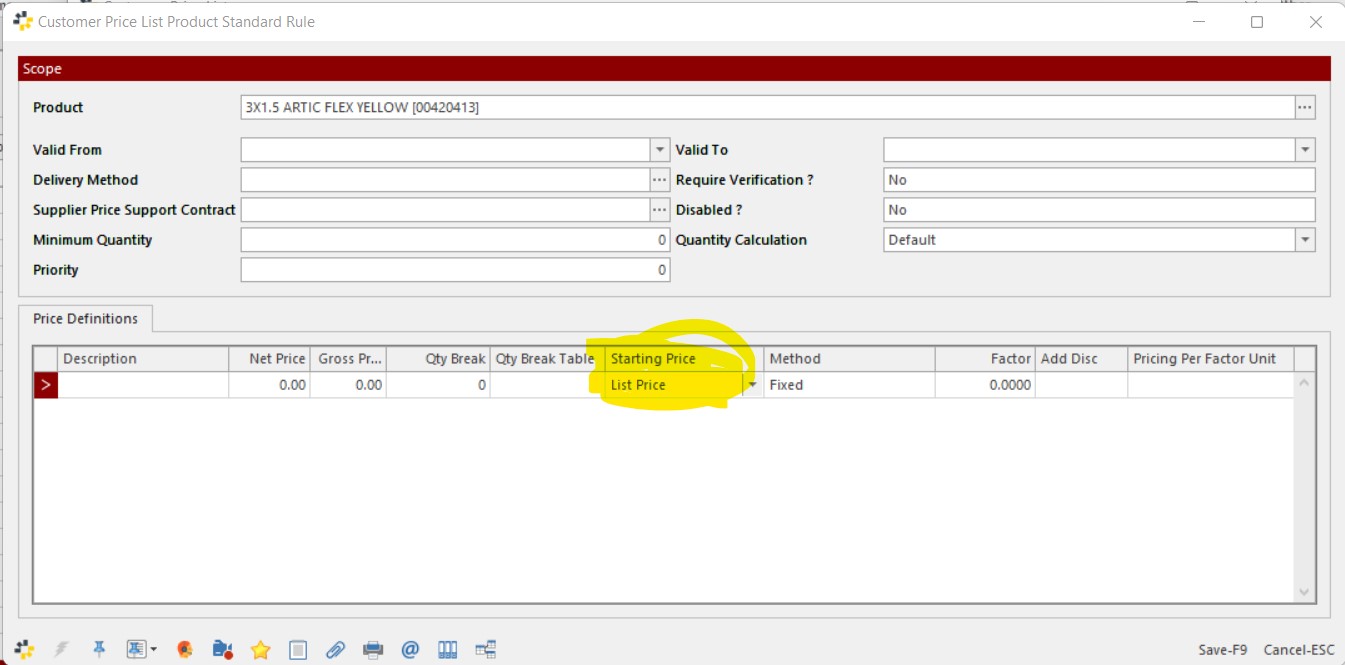Click the Disabled ? field showing No
The width and height of the screenshot is (1345, 665).
click(1098, 210)
